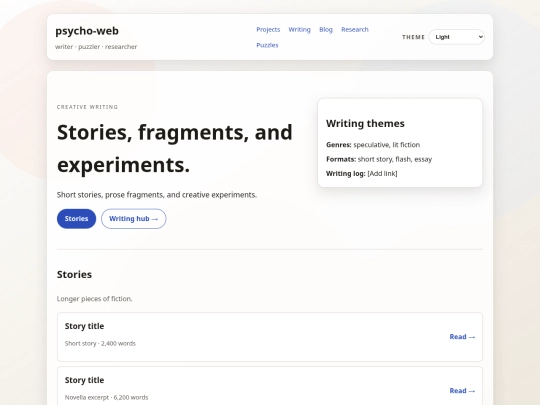Read the Novella excerpt 6,200 words piece

coord(462,391)
